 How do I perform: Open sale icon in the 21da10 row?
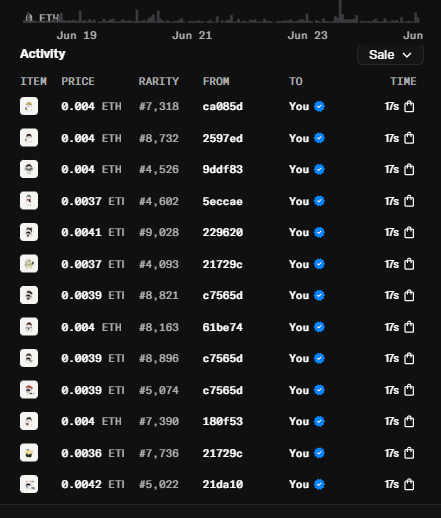pyautogui.click(x=409, y=484)
